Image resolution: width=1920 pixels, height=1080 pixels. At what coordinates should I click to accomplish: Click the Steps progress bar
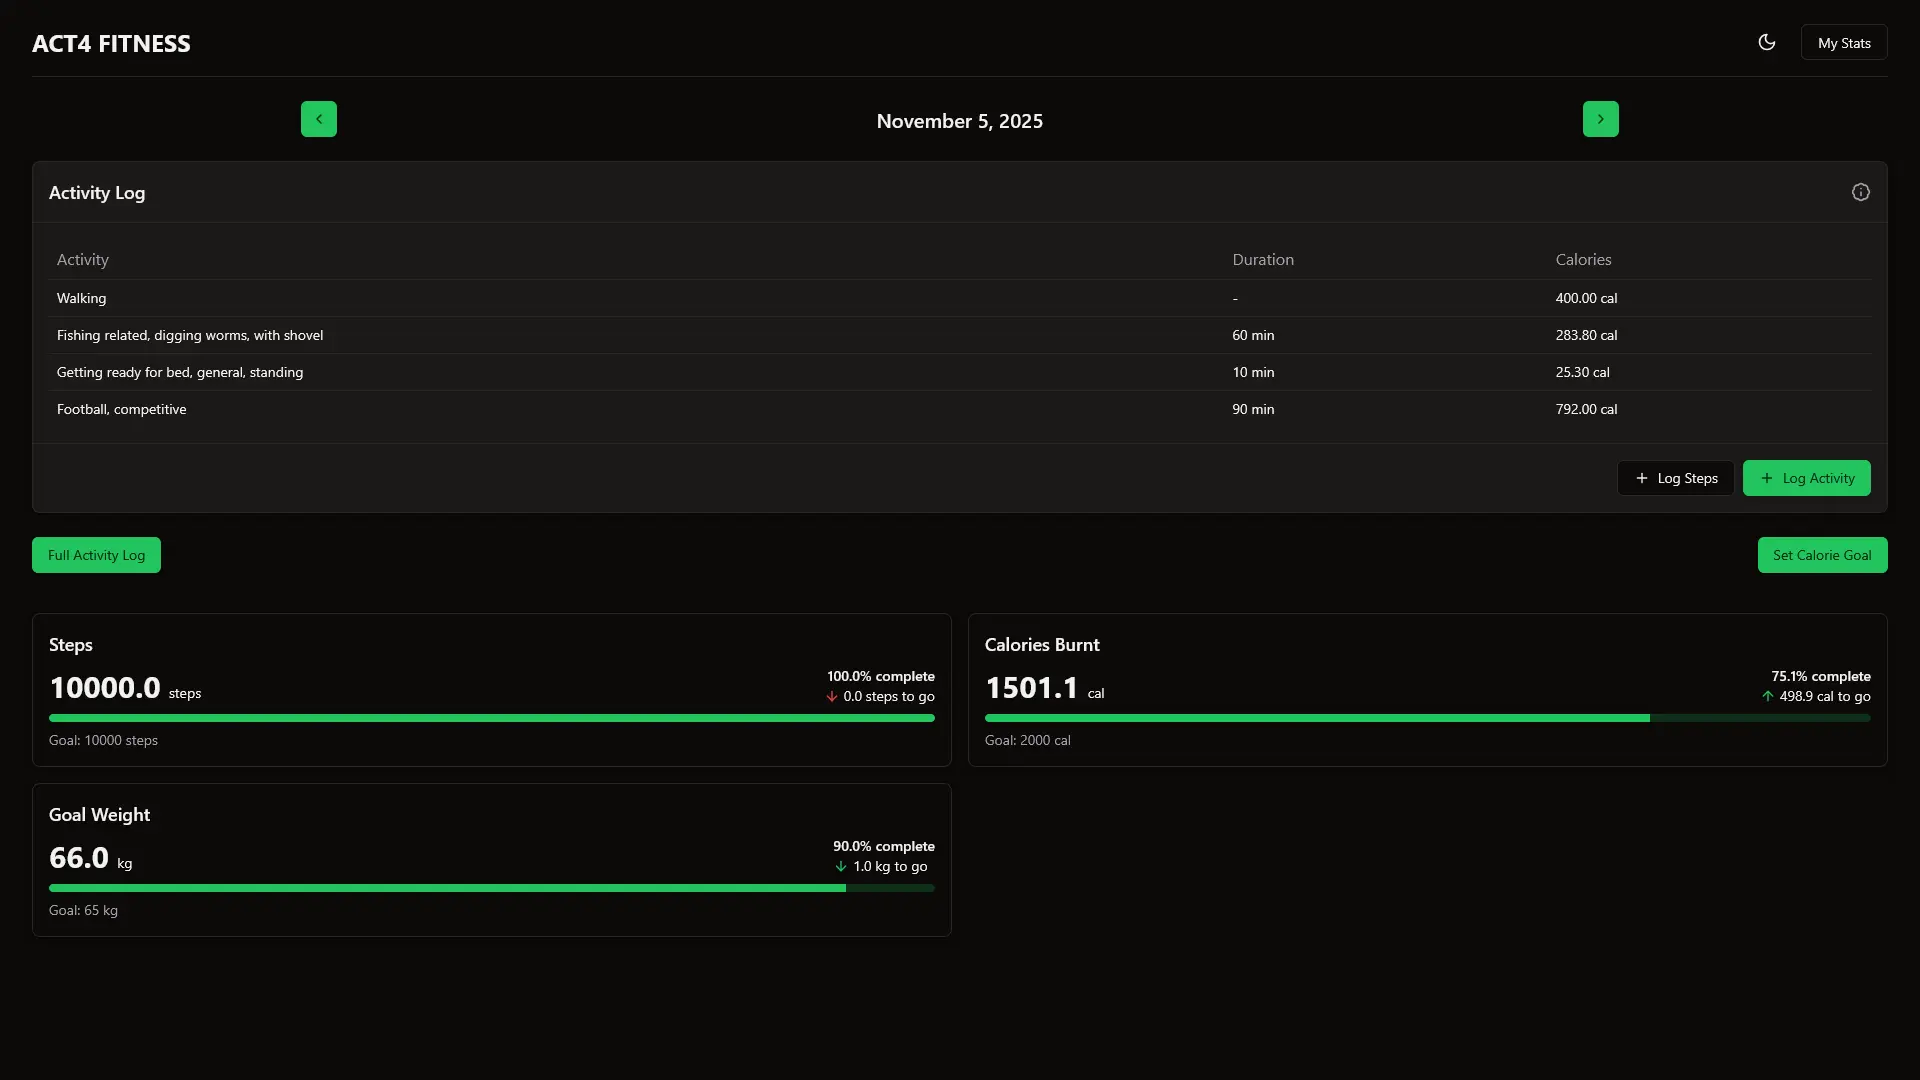click(x=491, y=718)
